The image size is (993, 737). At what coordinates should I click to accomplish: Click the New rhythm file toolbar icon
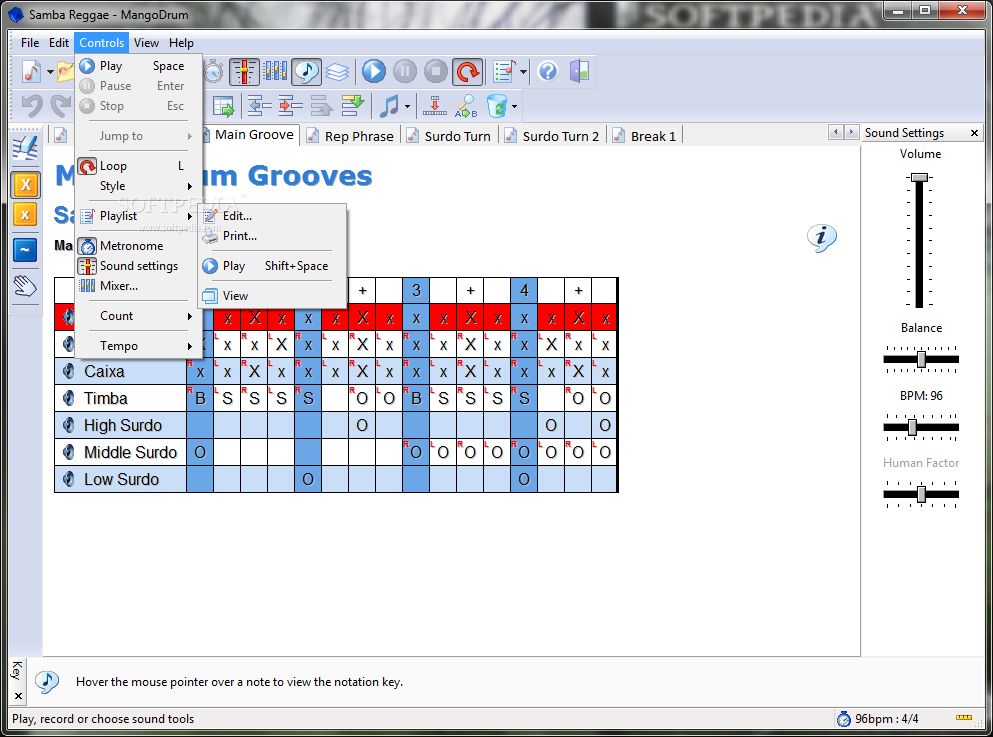(31, 72)
